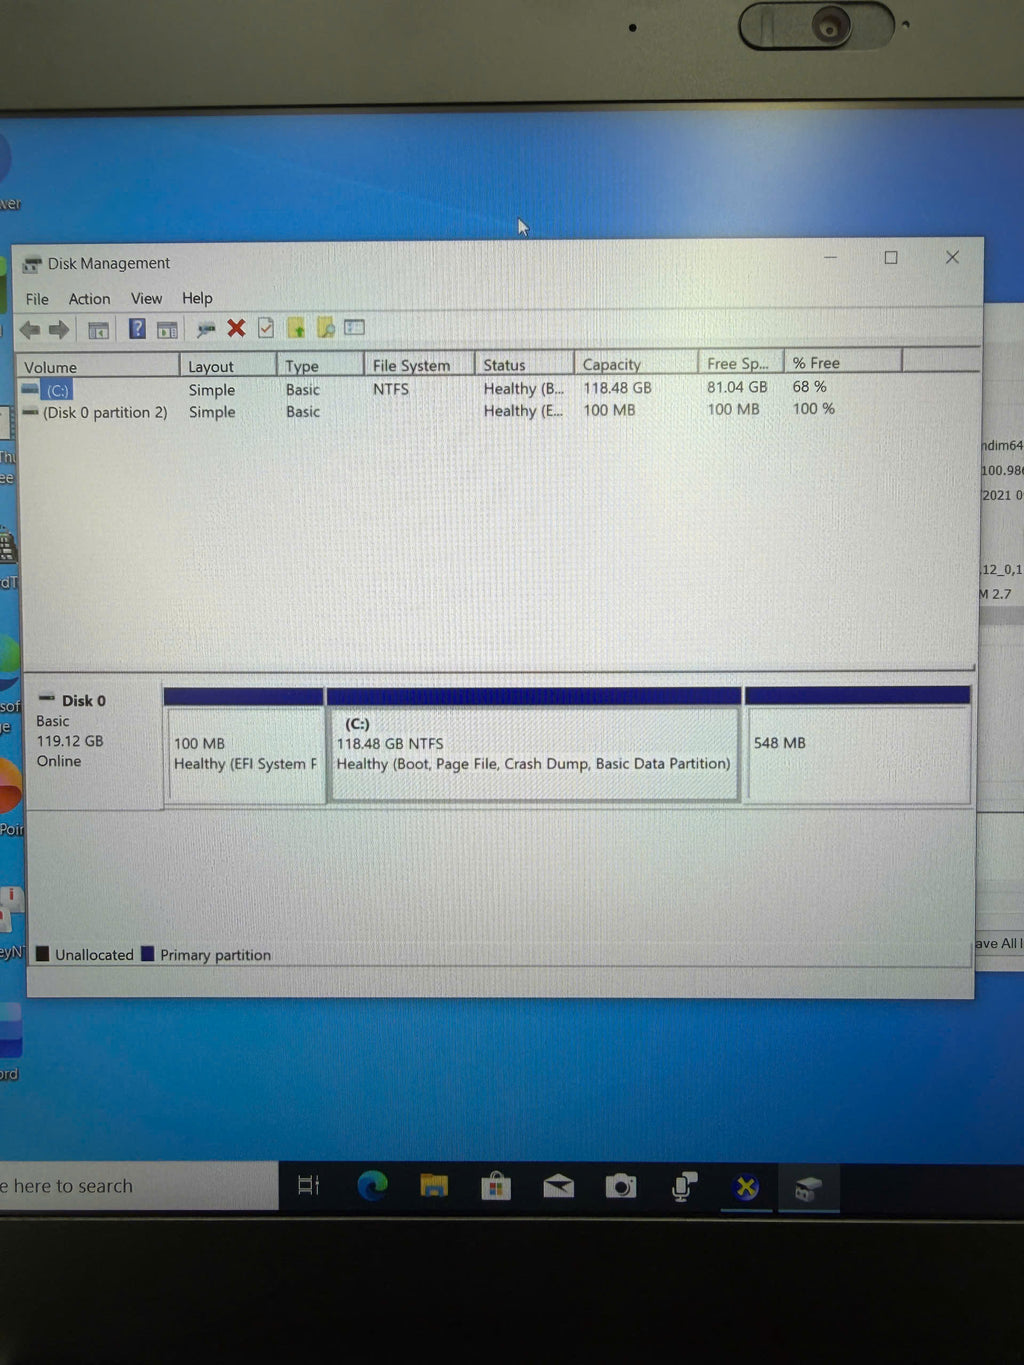
Task: Select the (C:) volume row in list
Action: click(x=58, y=390)
